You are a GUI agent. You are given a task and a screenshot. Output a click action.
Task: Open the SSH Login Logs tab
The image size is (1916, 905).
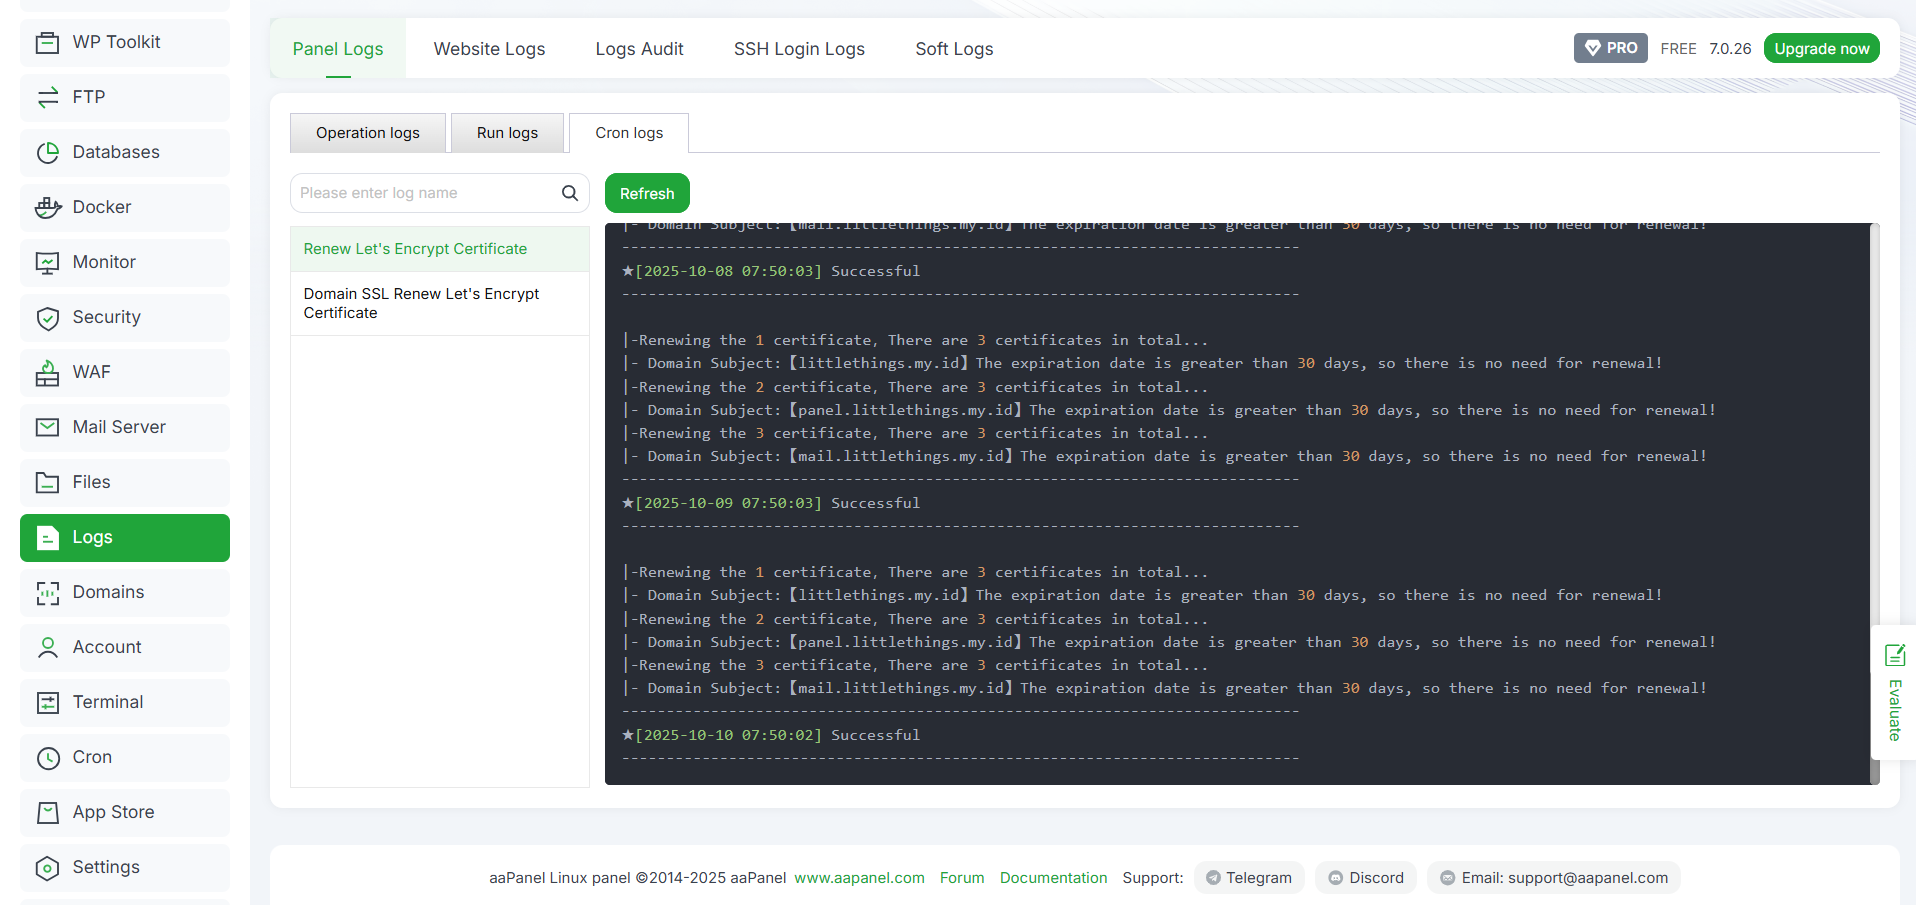(x=799, y=49)
